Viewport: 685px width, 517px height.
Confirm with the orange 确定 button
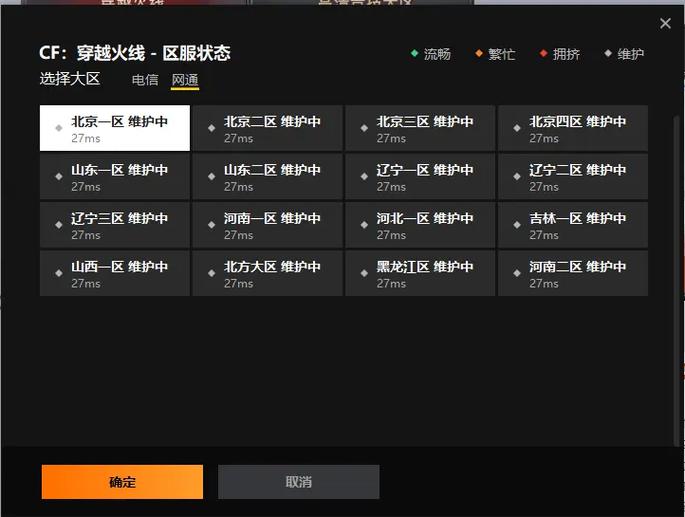pyautogui.click(x=122, y=482)
